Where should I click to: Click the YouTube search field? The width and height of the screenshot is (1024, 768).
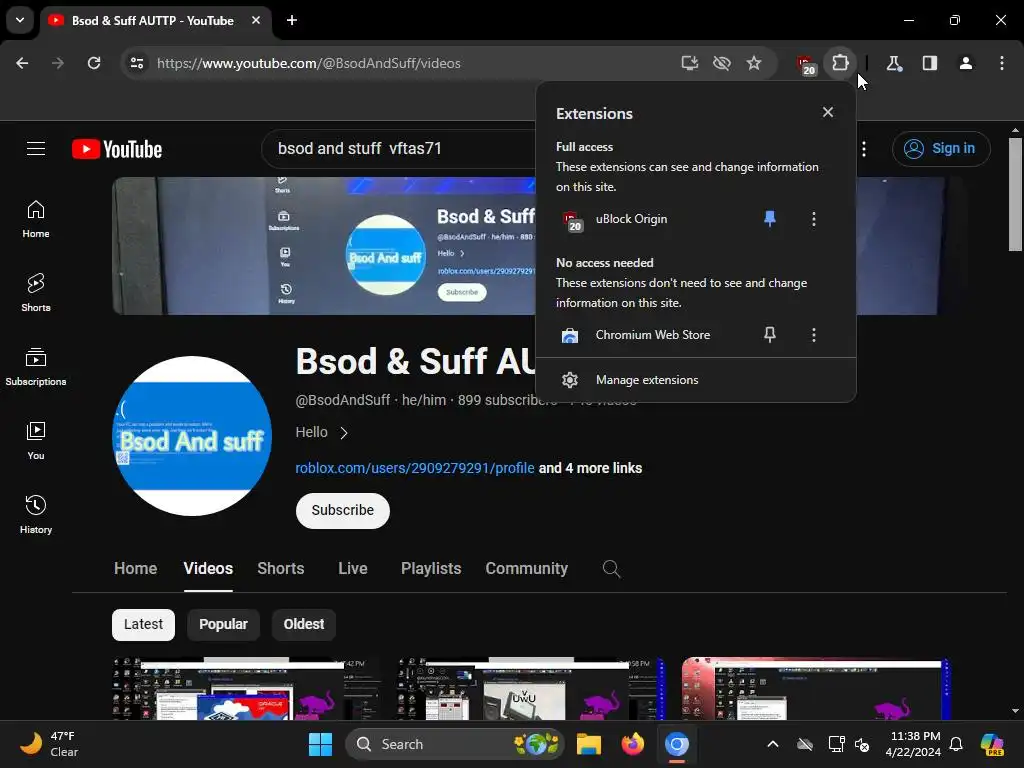(x=400, y=149)
